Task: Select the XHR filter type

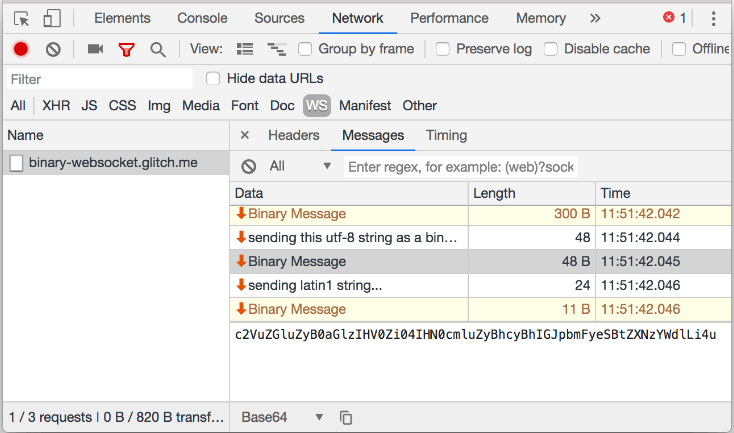Action: [56, 105]
